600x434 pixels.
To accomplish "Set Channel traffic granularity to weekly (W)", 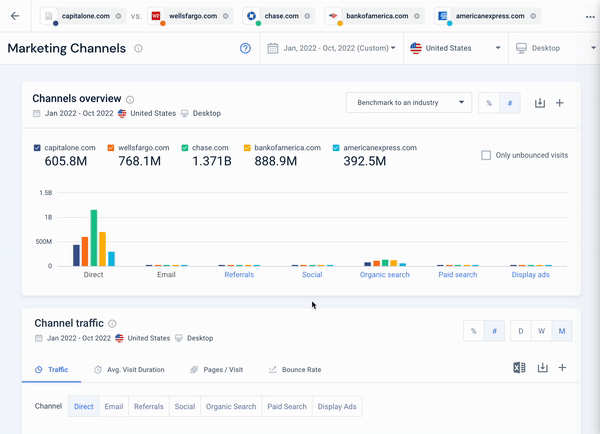I will coord(541,331).
